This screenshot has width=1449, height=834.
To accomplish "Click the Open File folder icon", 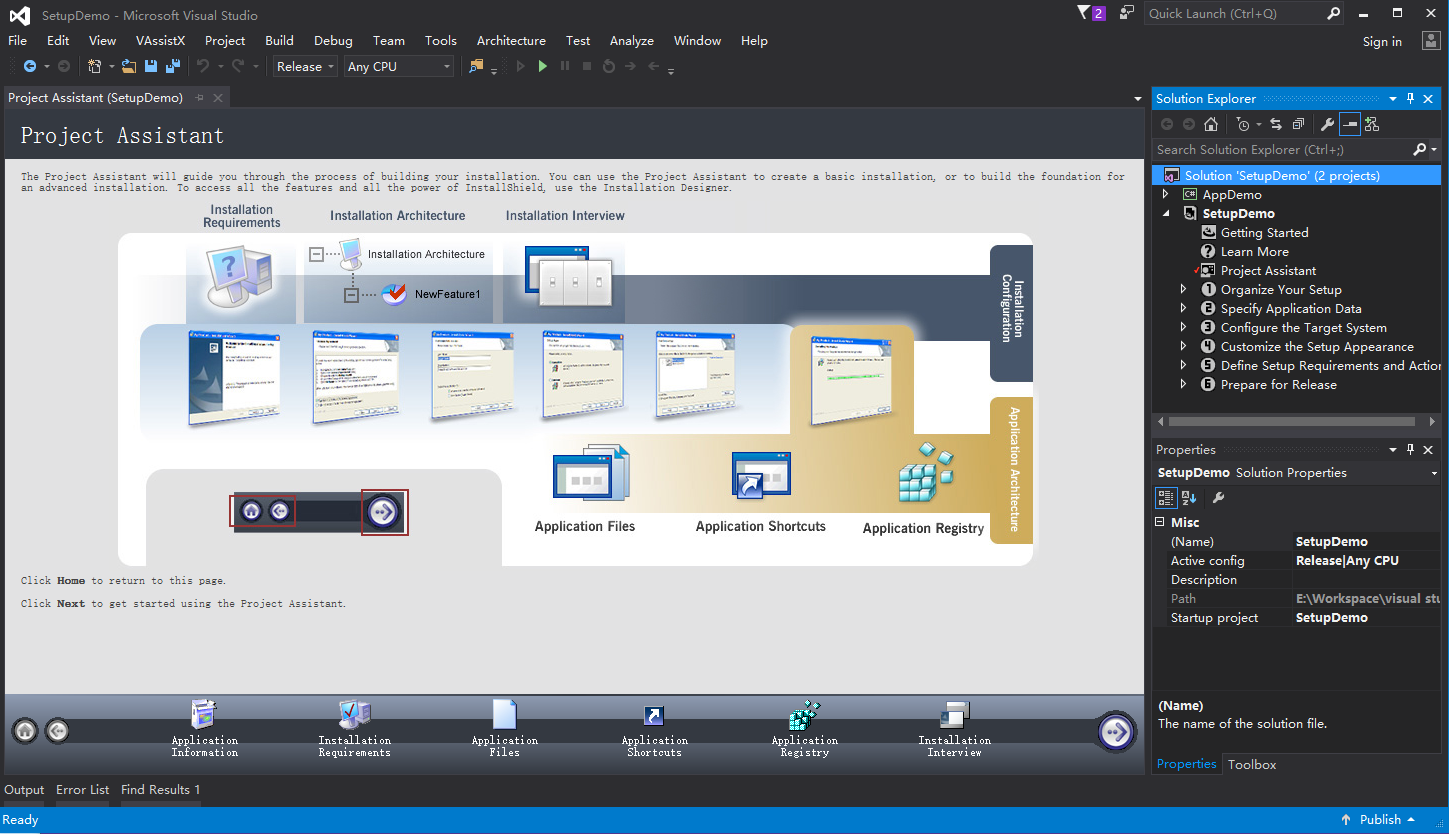I will 129,66.
